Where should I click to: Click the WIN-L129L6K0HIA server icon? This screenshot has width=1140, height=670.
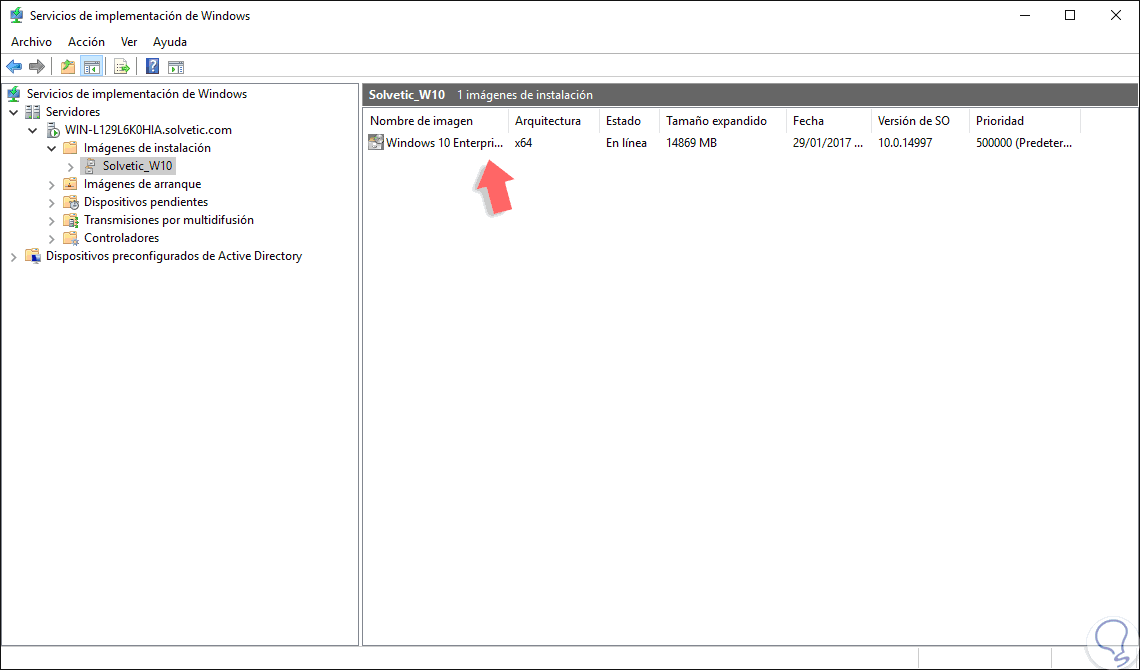(x=52, y=130)
